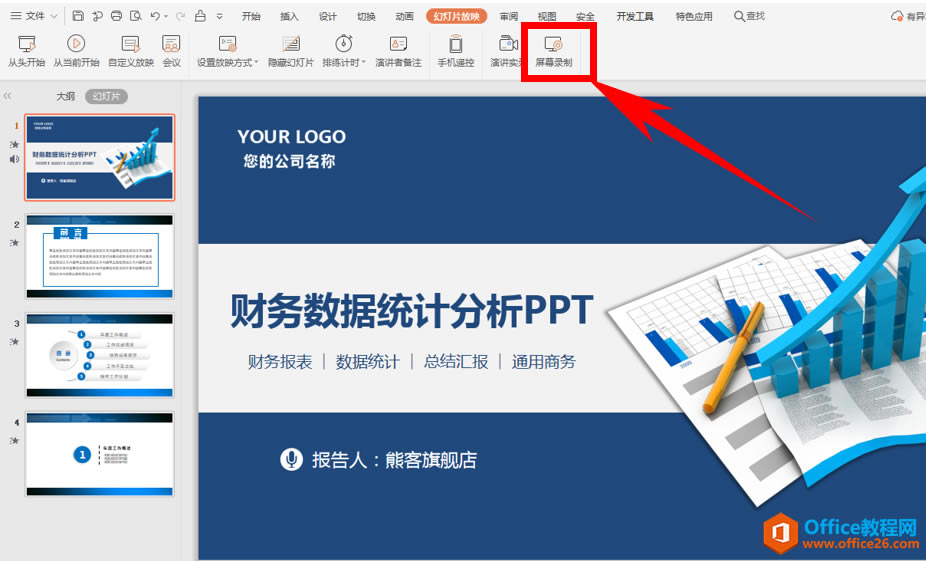Click the save icon in quick access bar

78,16
